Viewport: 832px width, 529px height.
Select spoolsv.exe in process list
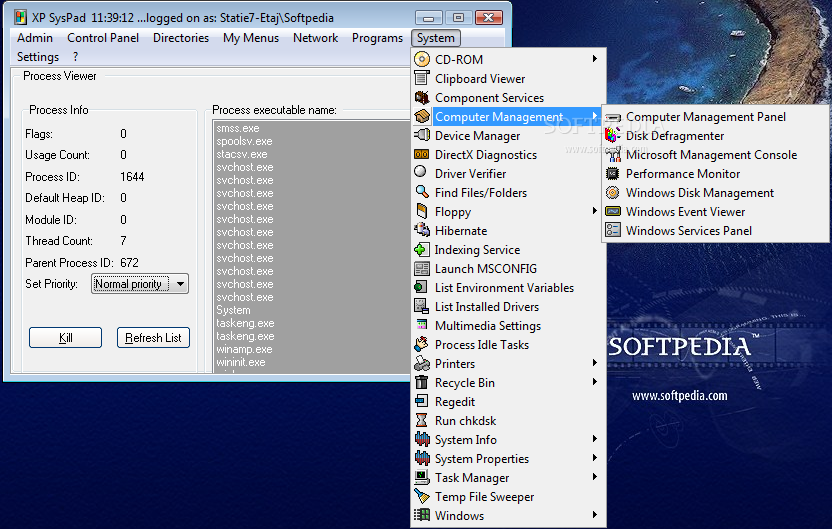click(244, 141)
